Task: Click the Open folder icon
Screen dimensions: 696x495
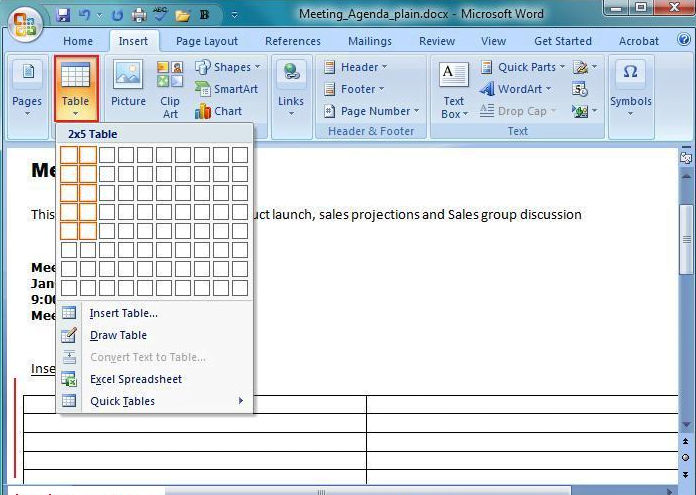Action: point(183,16)
